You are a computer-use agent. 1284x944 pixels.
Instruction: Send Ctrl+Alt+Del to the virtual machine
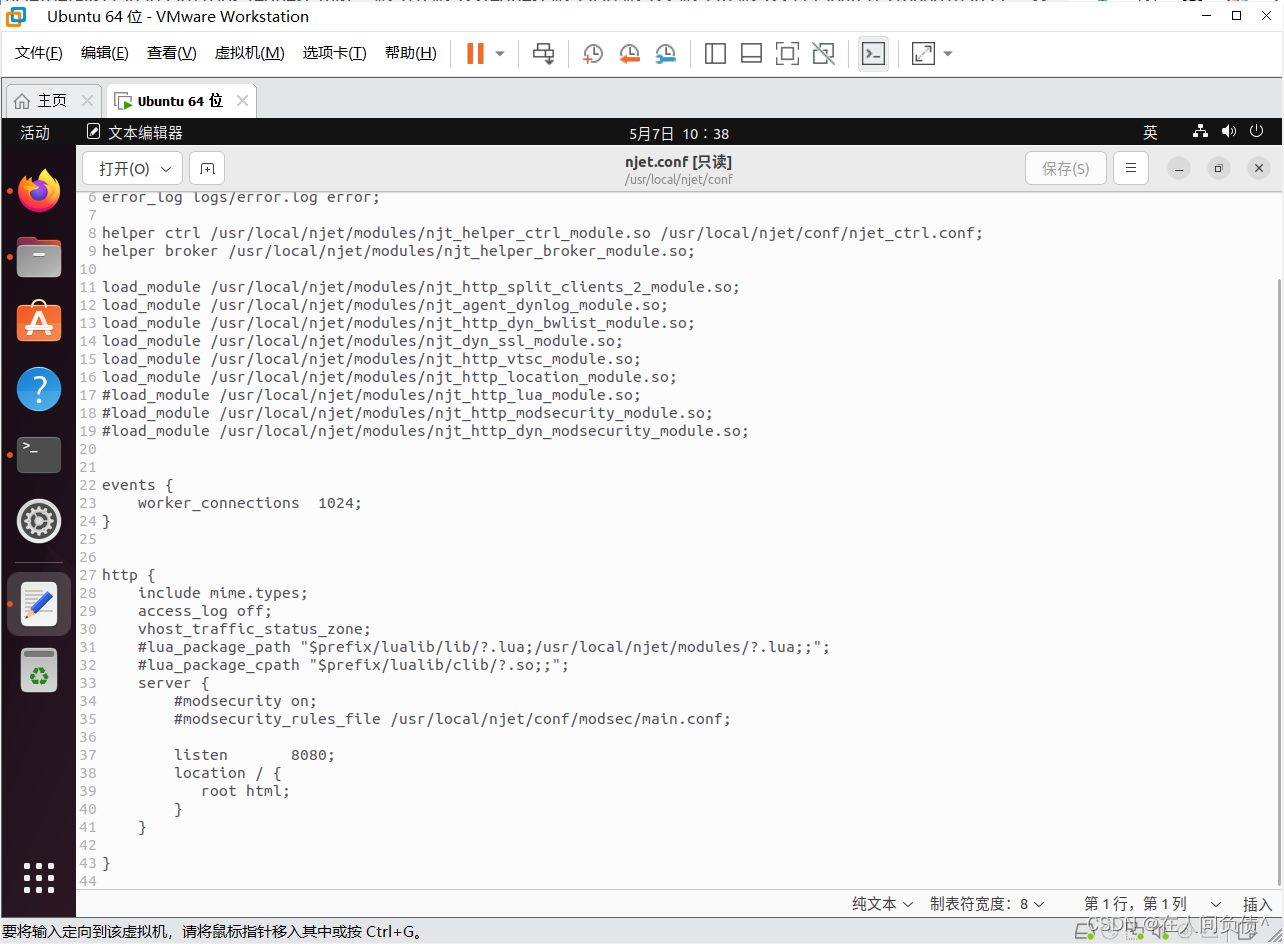543,54
